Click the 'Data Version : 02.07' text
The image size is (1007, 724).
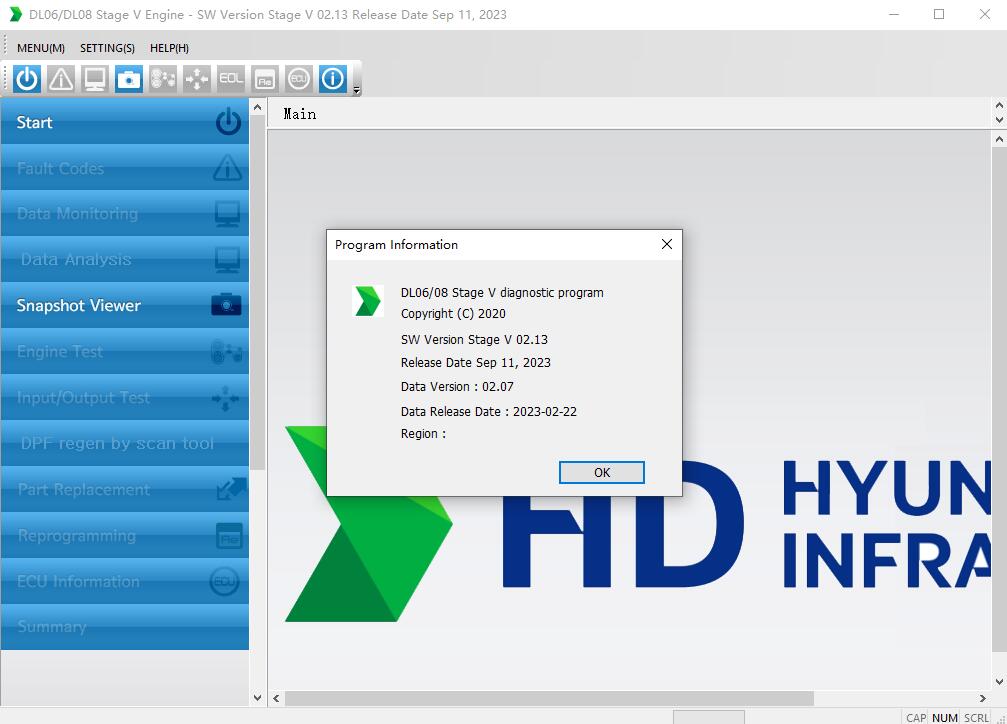pos(457,387)
